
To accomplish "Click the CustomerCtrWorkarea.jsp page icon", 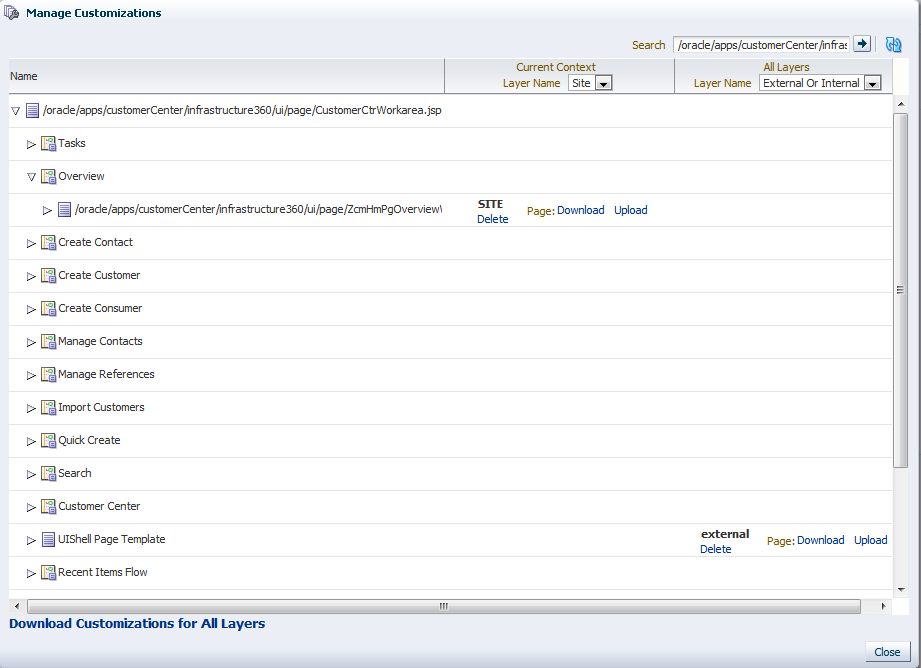I will [x=32, y=110].
